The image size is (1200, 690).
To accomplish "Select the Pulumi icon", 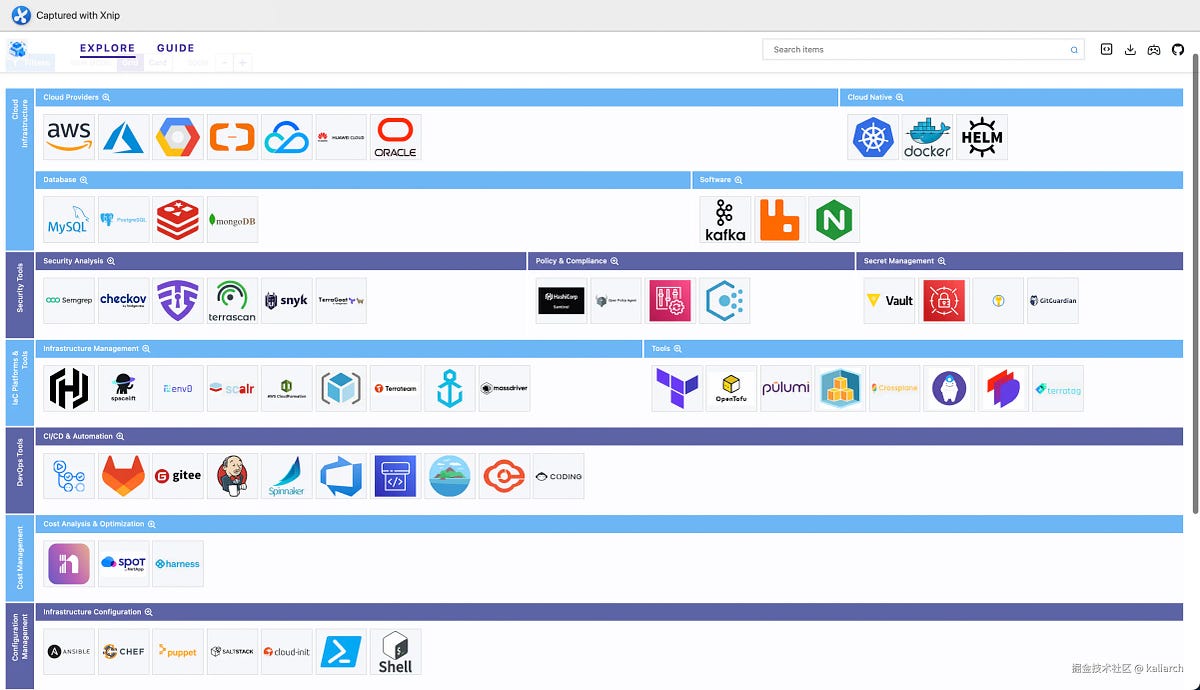I will tap(786, 388).
